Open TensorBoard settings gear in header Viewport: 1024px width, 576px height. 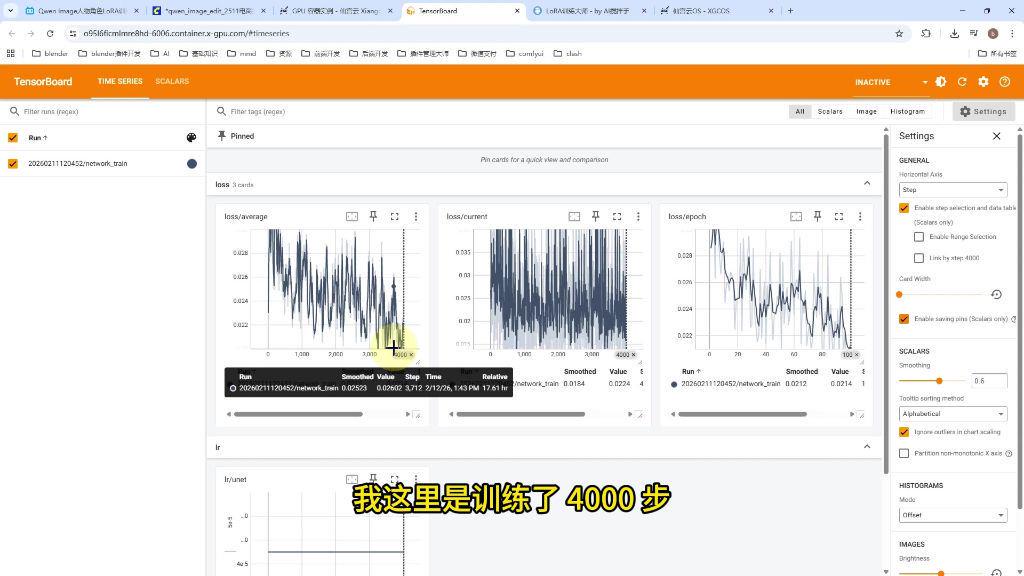pyautogui.click(x=984, y=82)
